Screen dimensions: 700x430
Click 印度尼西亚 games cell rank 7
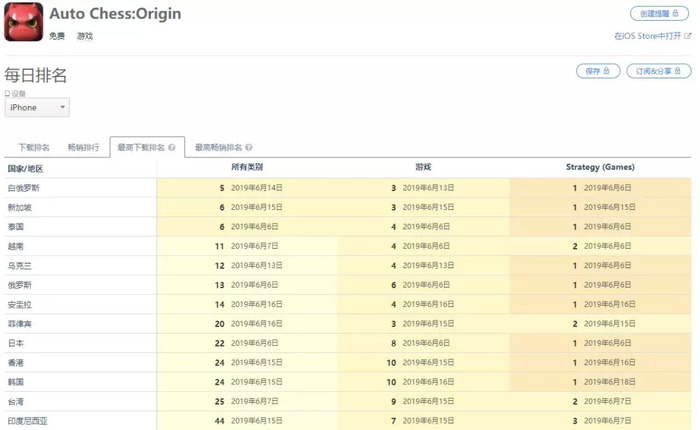(x=423, y=421)
